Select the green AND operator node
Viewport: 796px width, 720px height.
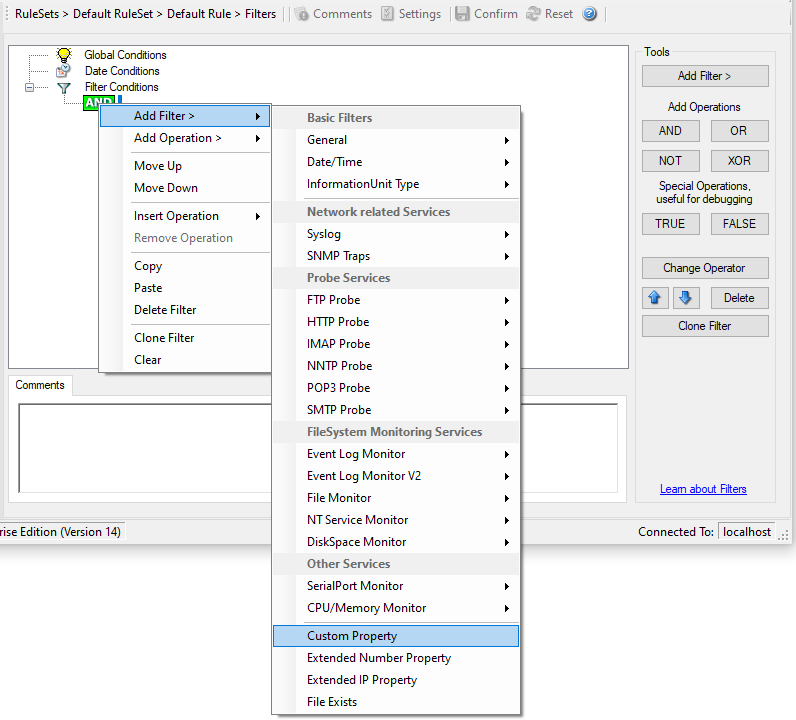click(x=98, y=102)
